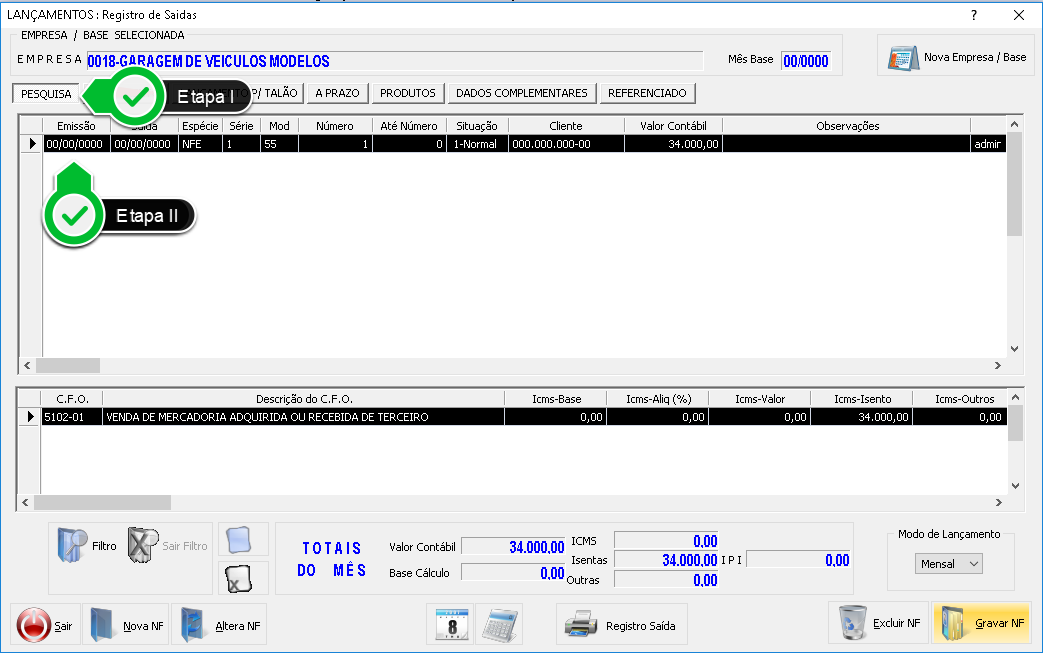Open the calendar icon button
Viewport: 1043px width, 653px height.
coord(450,625)
